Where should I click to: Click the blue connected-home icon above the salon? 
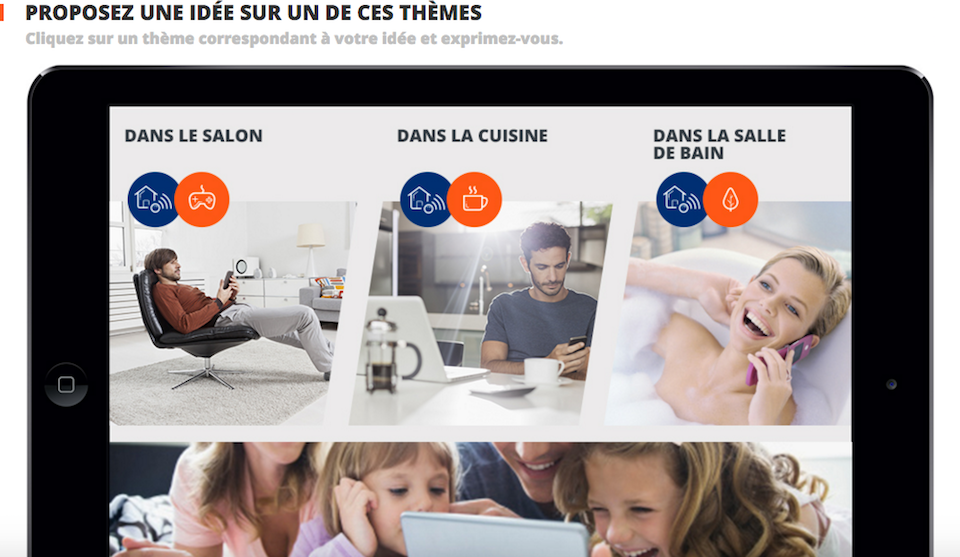coord(153,200)
